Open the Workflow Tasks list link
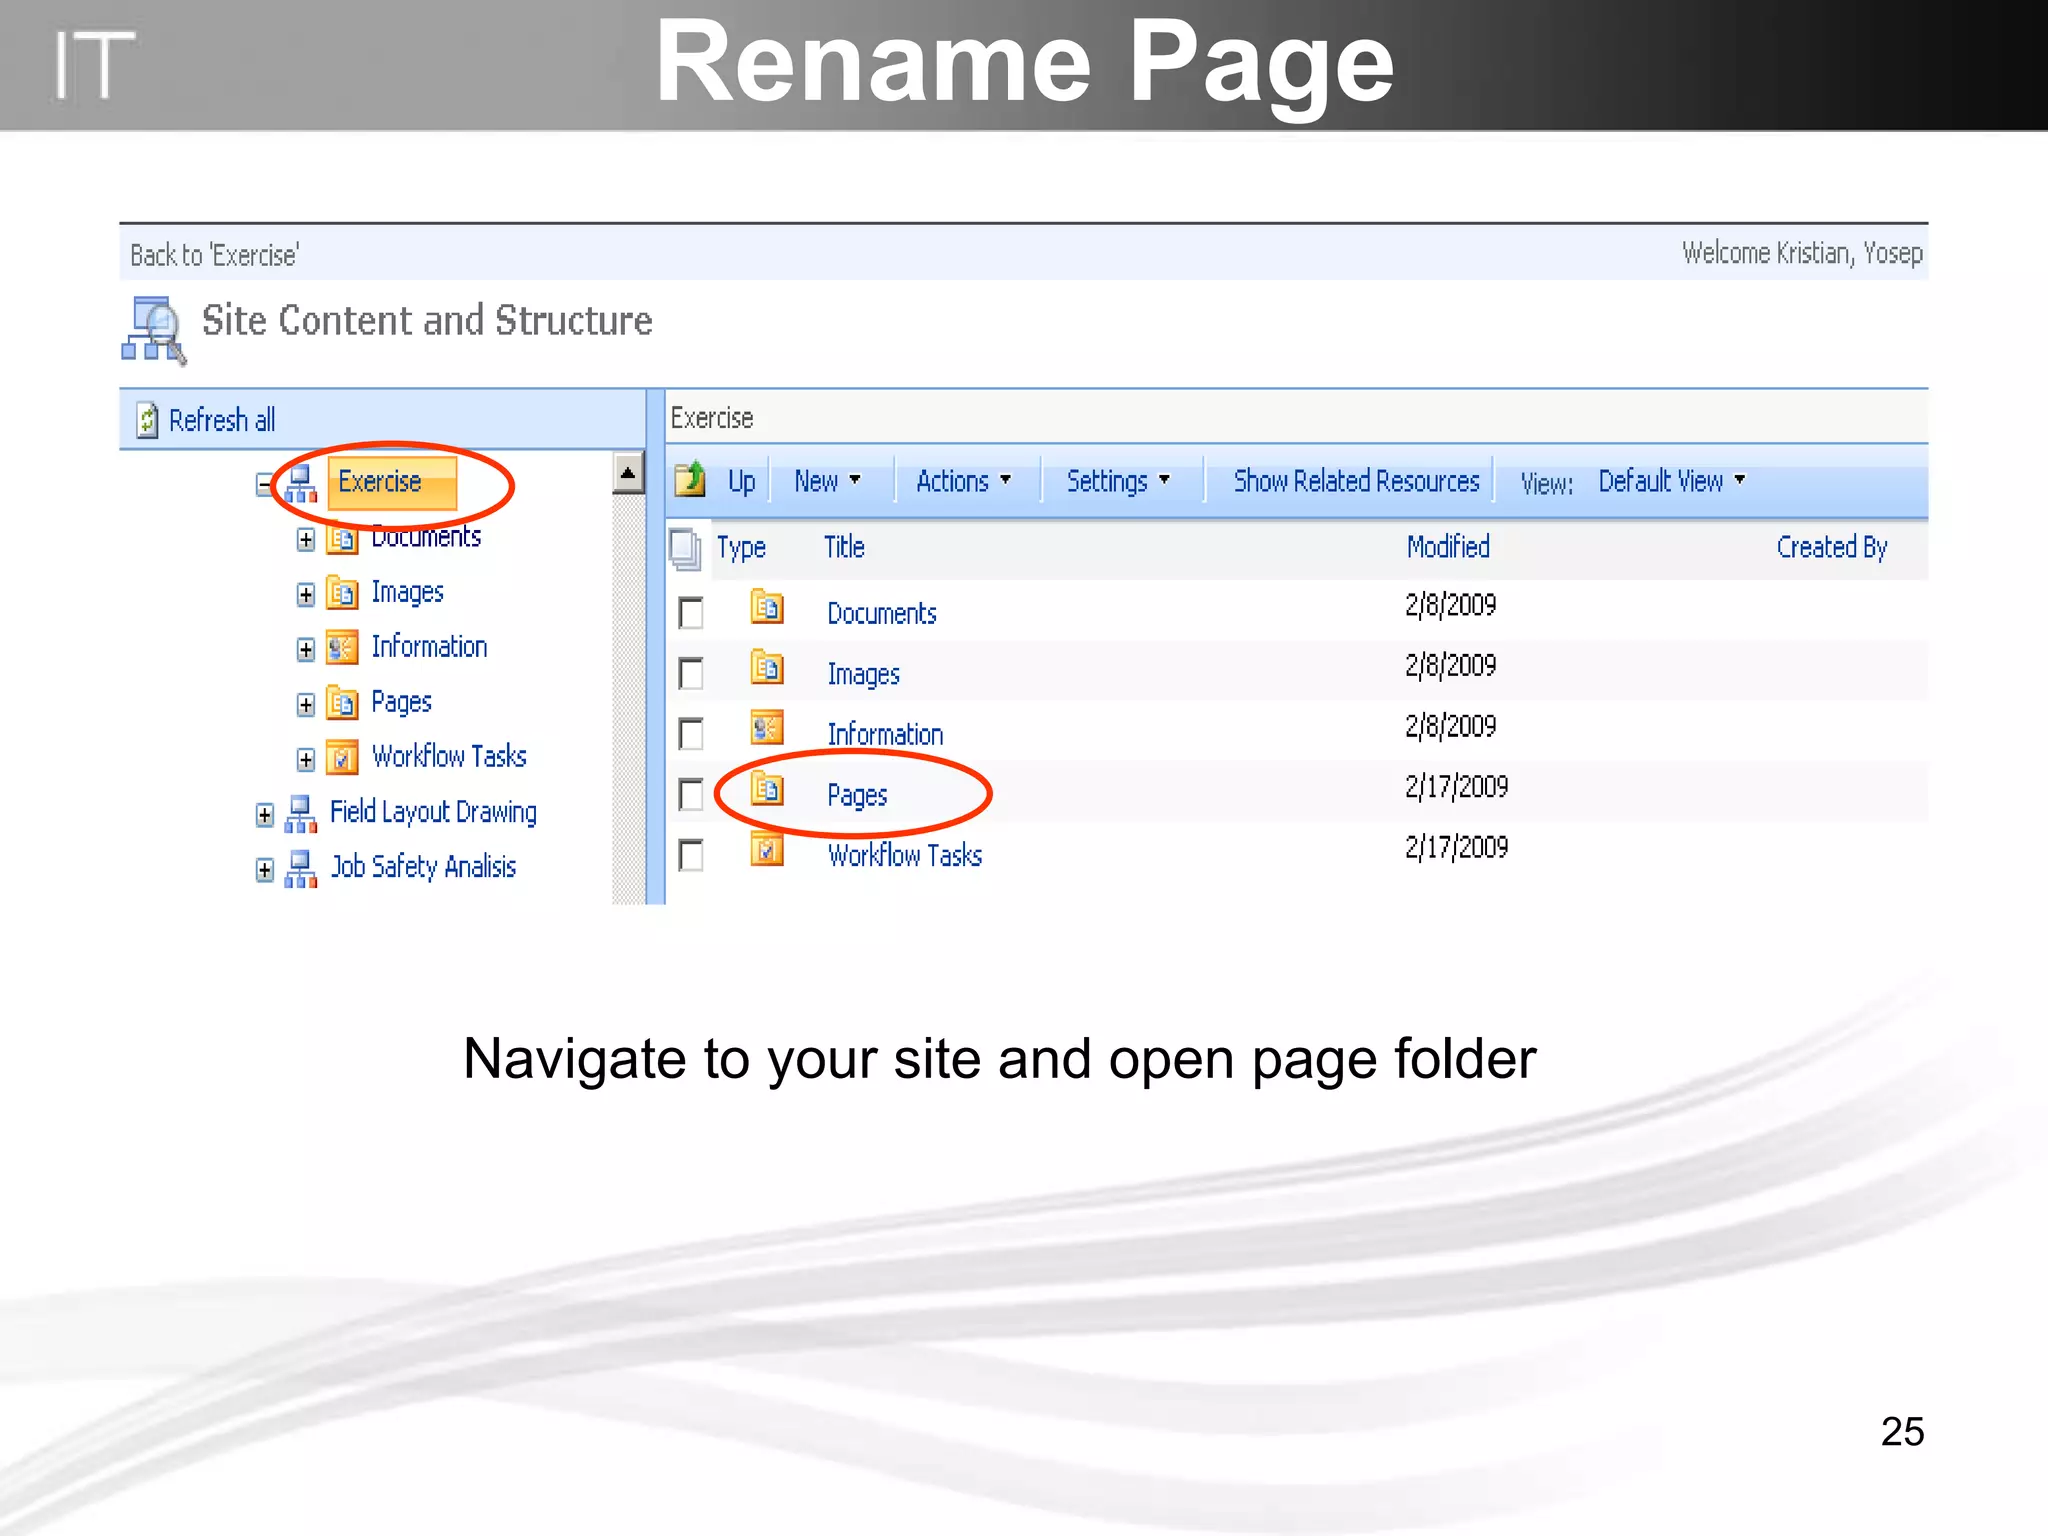2048x1536 pixels. (x=905, y=855)
